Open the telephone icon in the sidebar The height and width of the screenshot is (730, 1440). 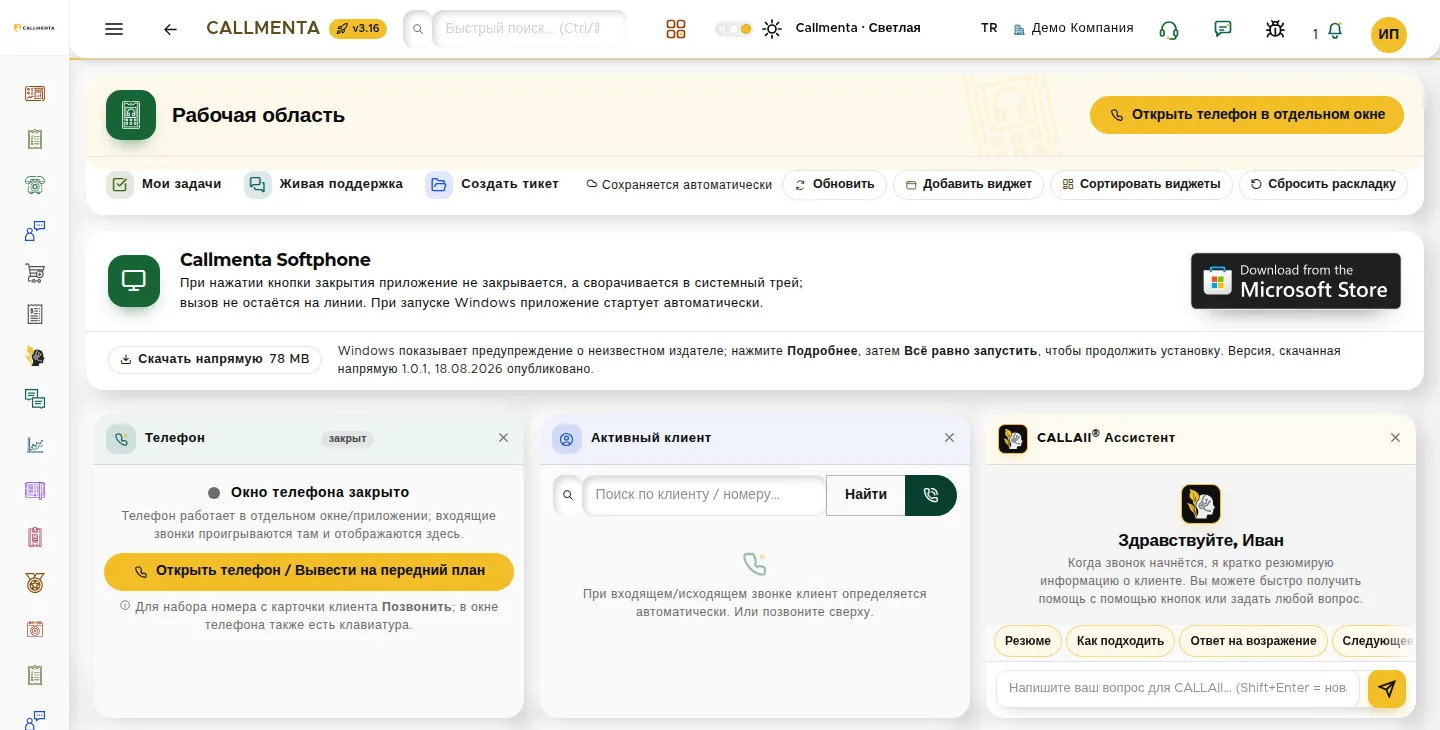click(35, 184)
